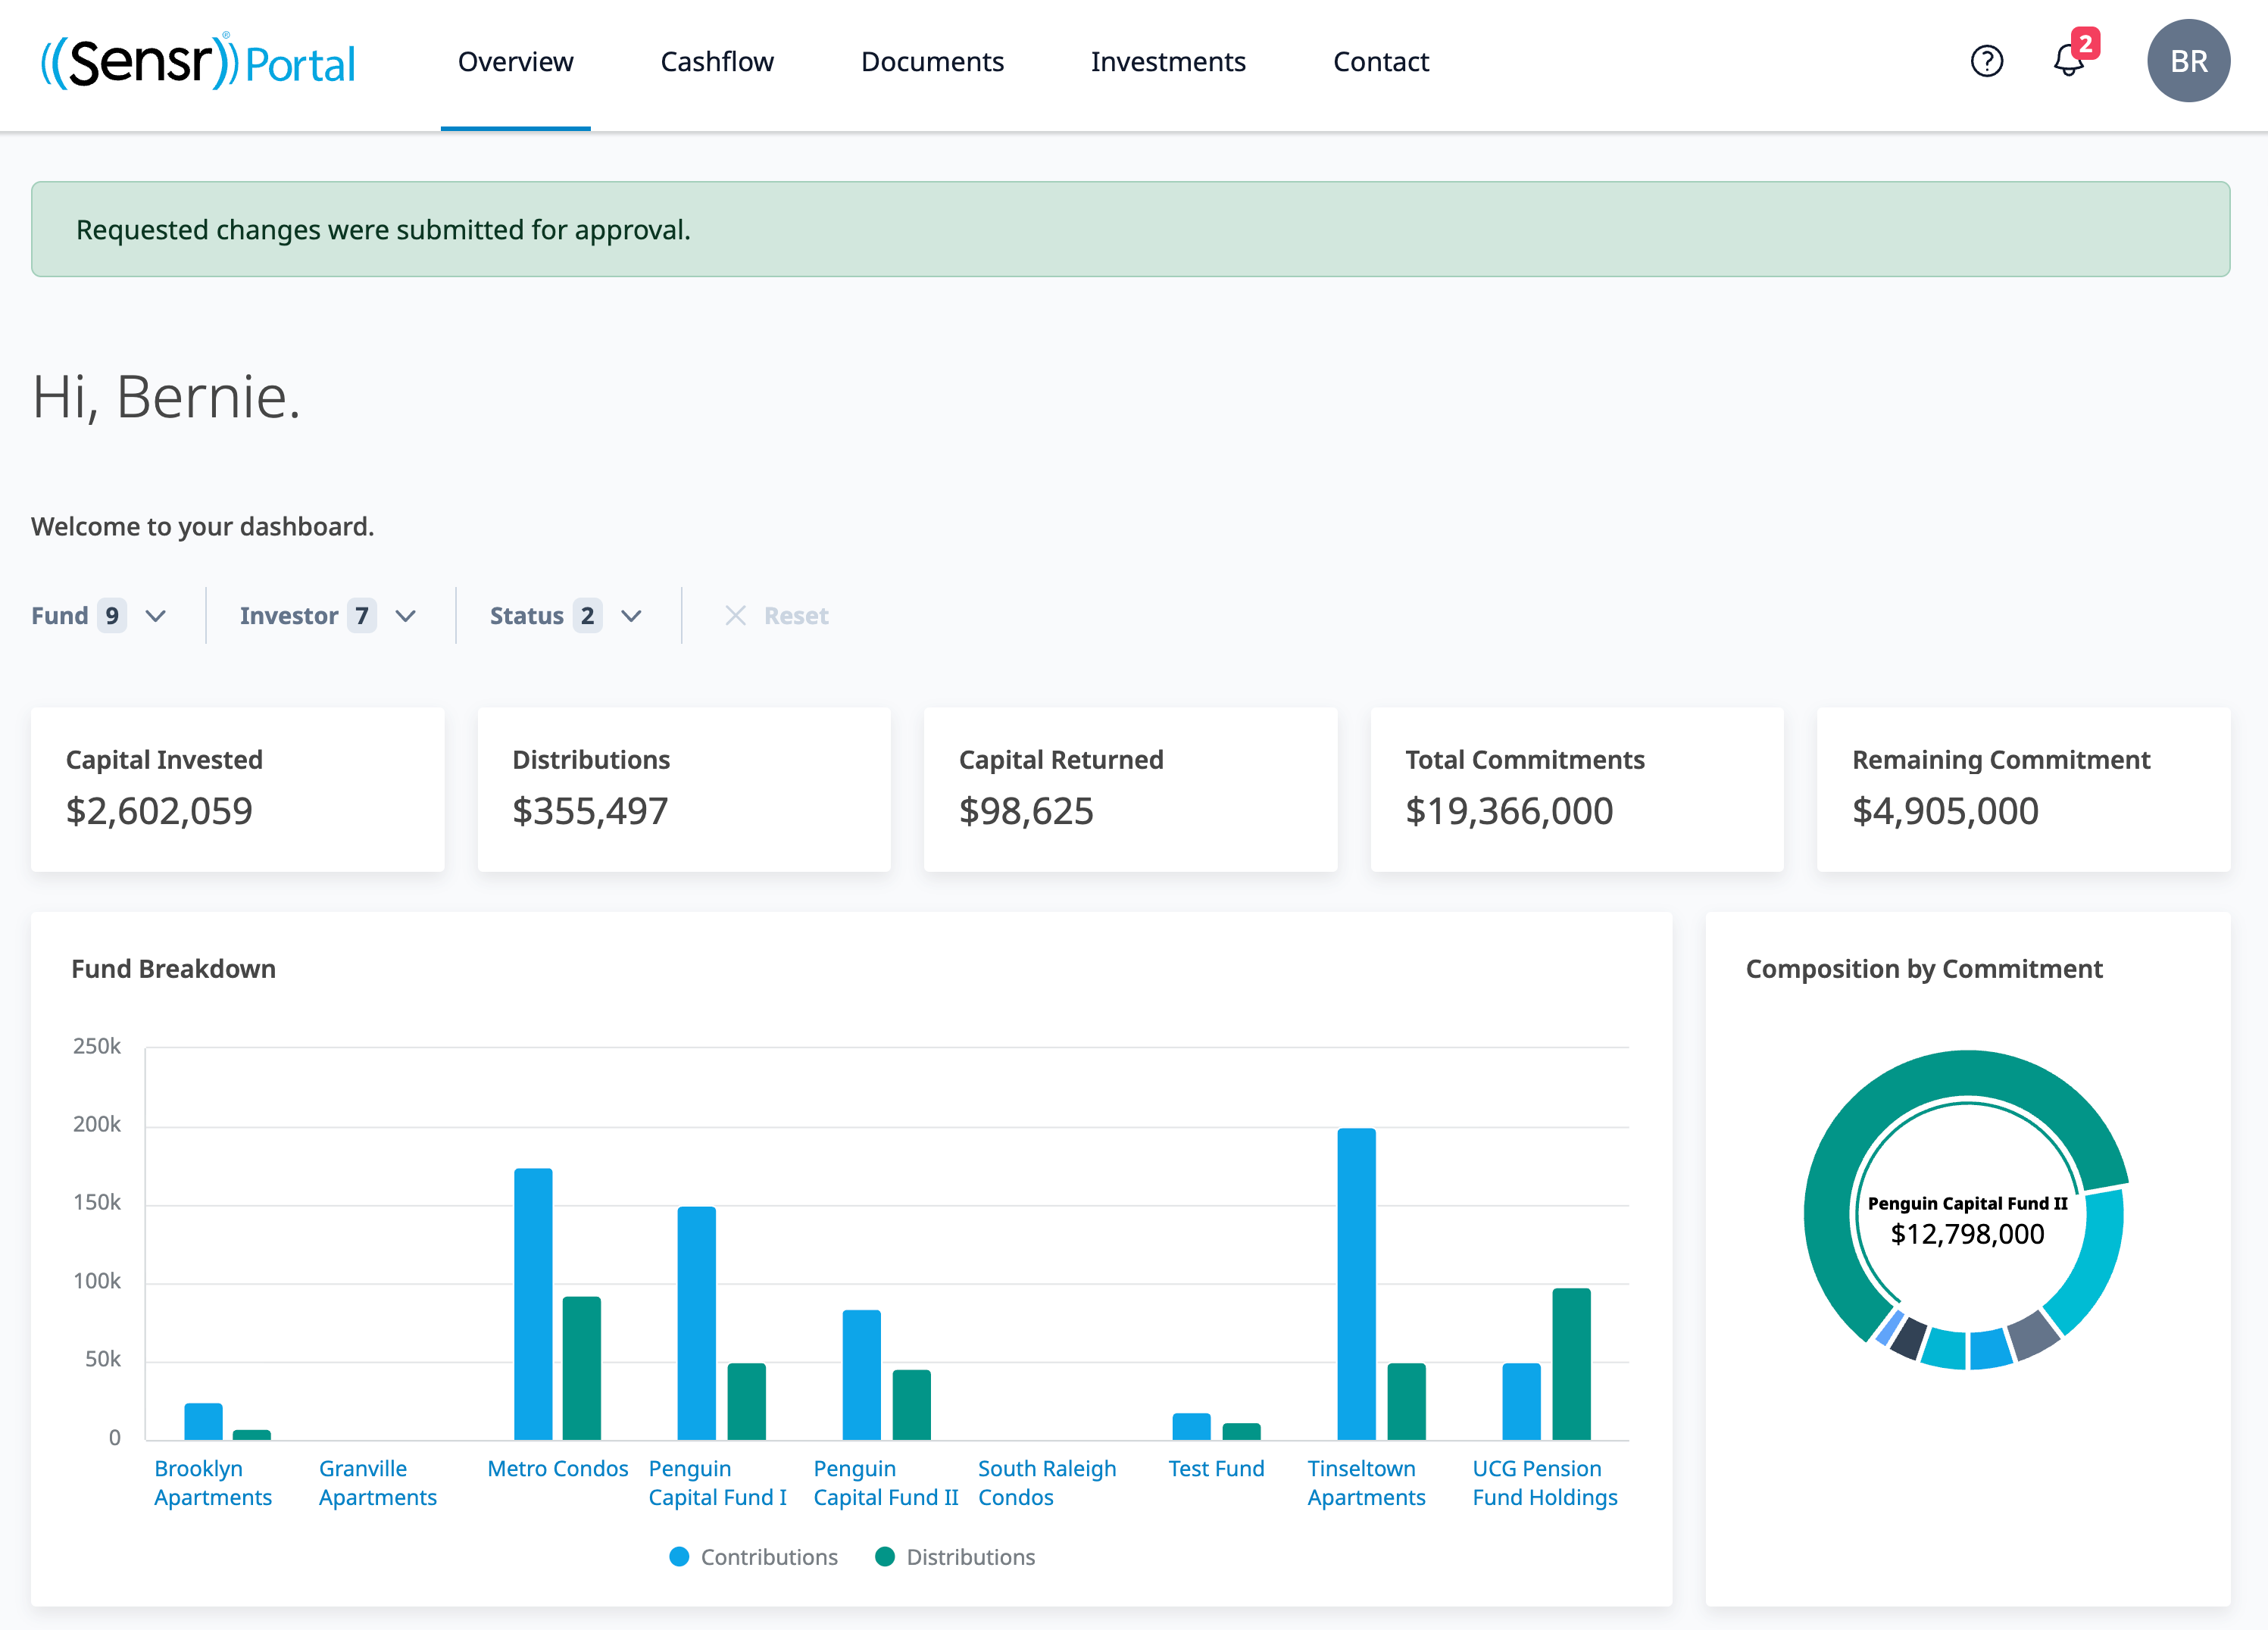The width and height of the screenshot is (2268, 1630).
Task: Open the Metro Condos fund link
Action: click(x=557, y=1468)
